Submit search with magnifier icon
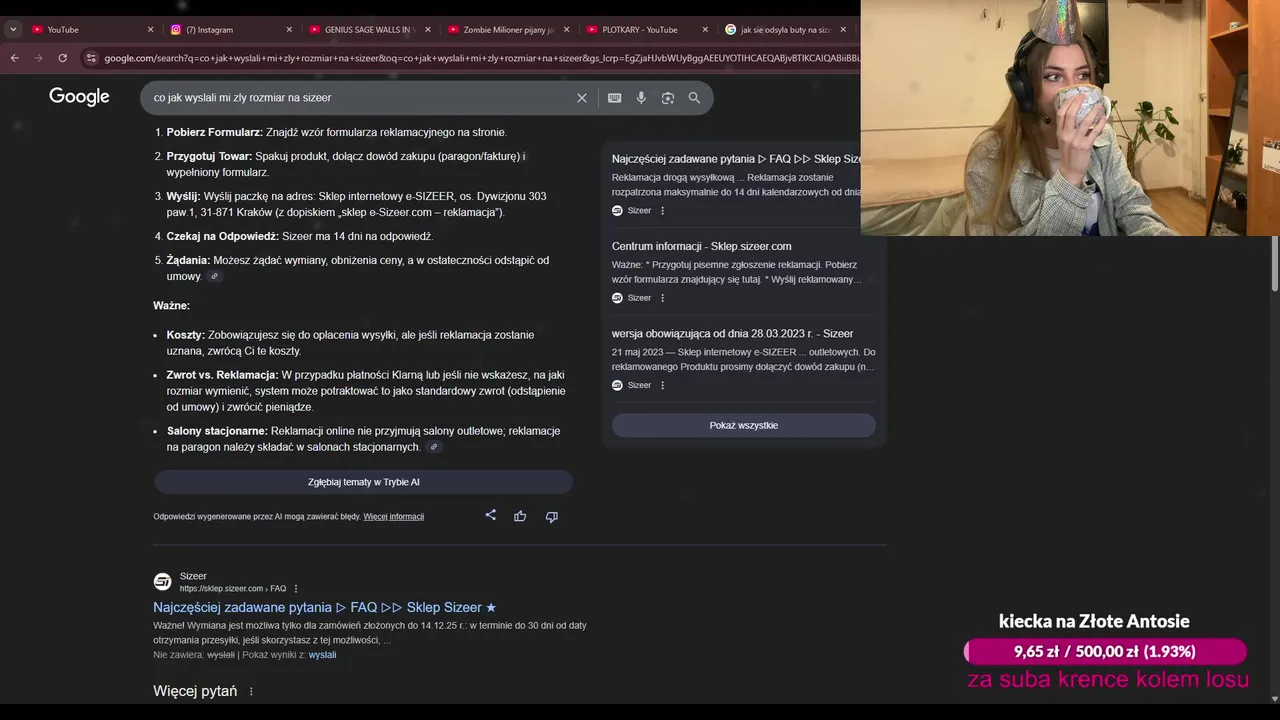The image size is (1280, 720). [694, 98]
